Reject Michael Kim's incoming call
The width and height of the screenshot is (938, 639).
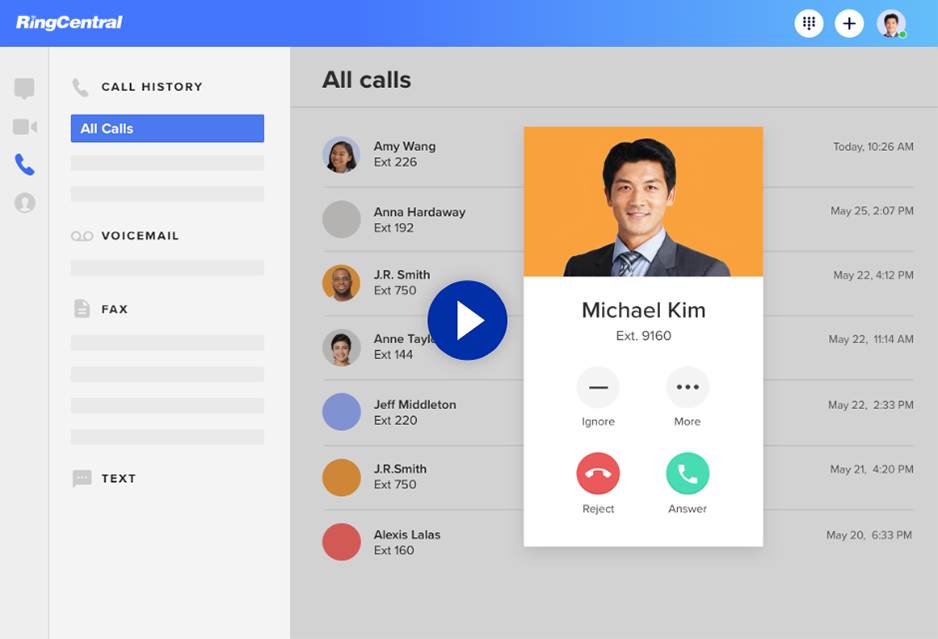point(598,473)
